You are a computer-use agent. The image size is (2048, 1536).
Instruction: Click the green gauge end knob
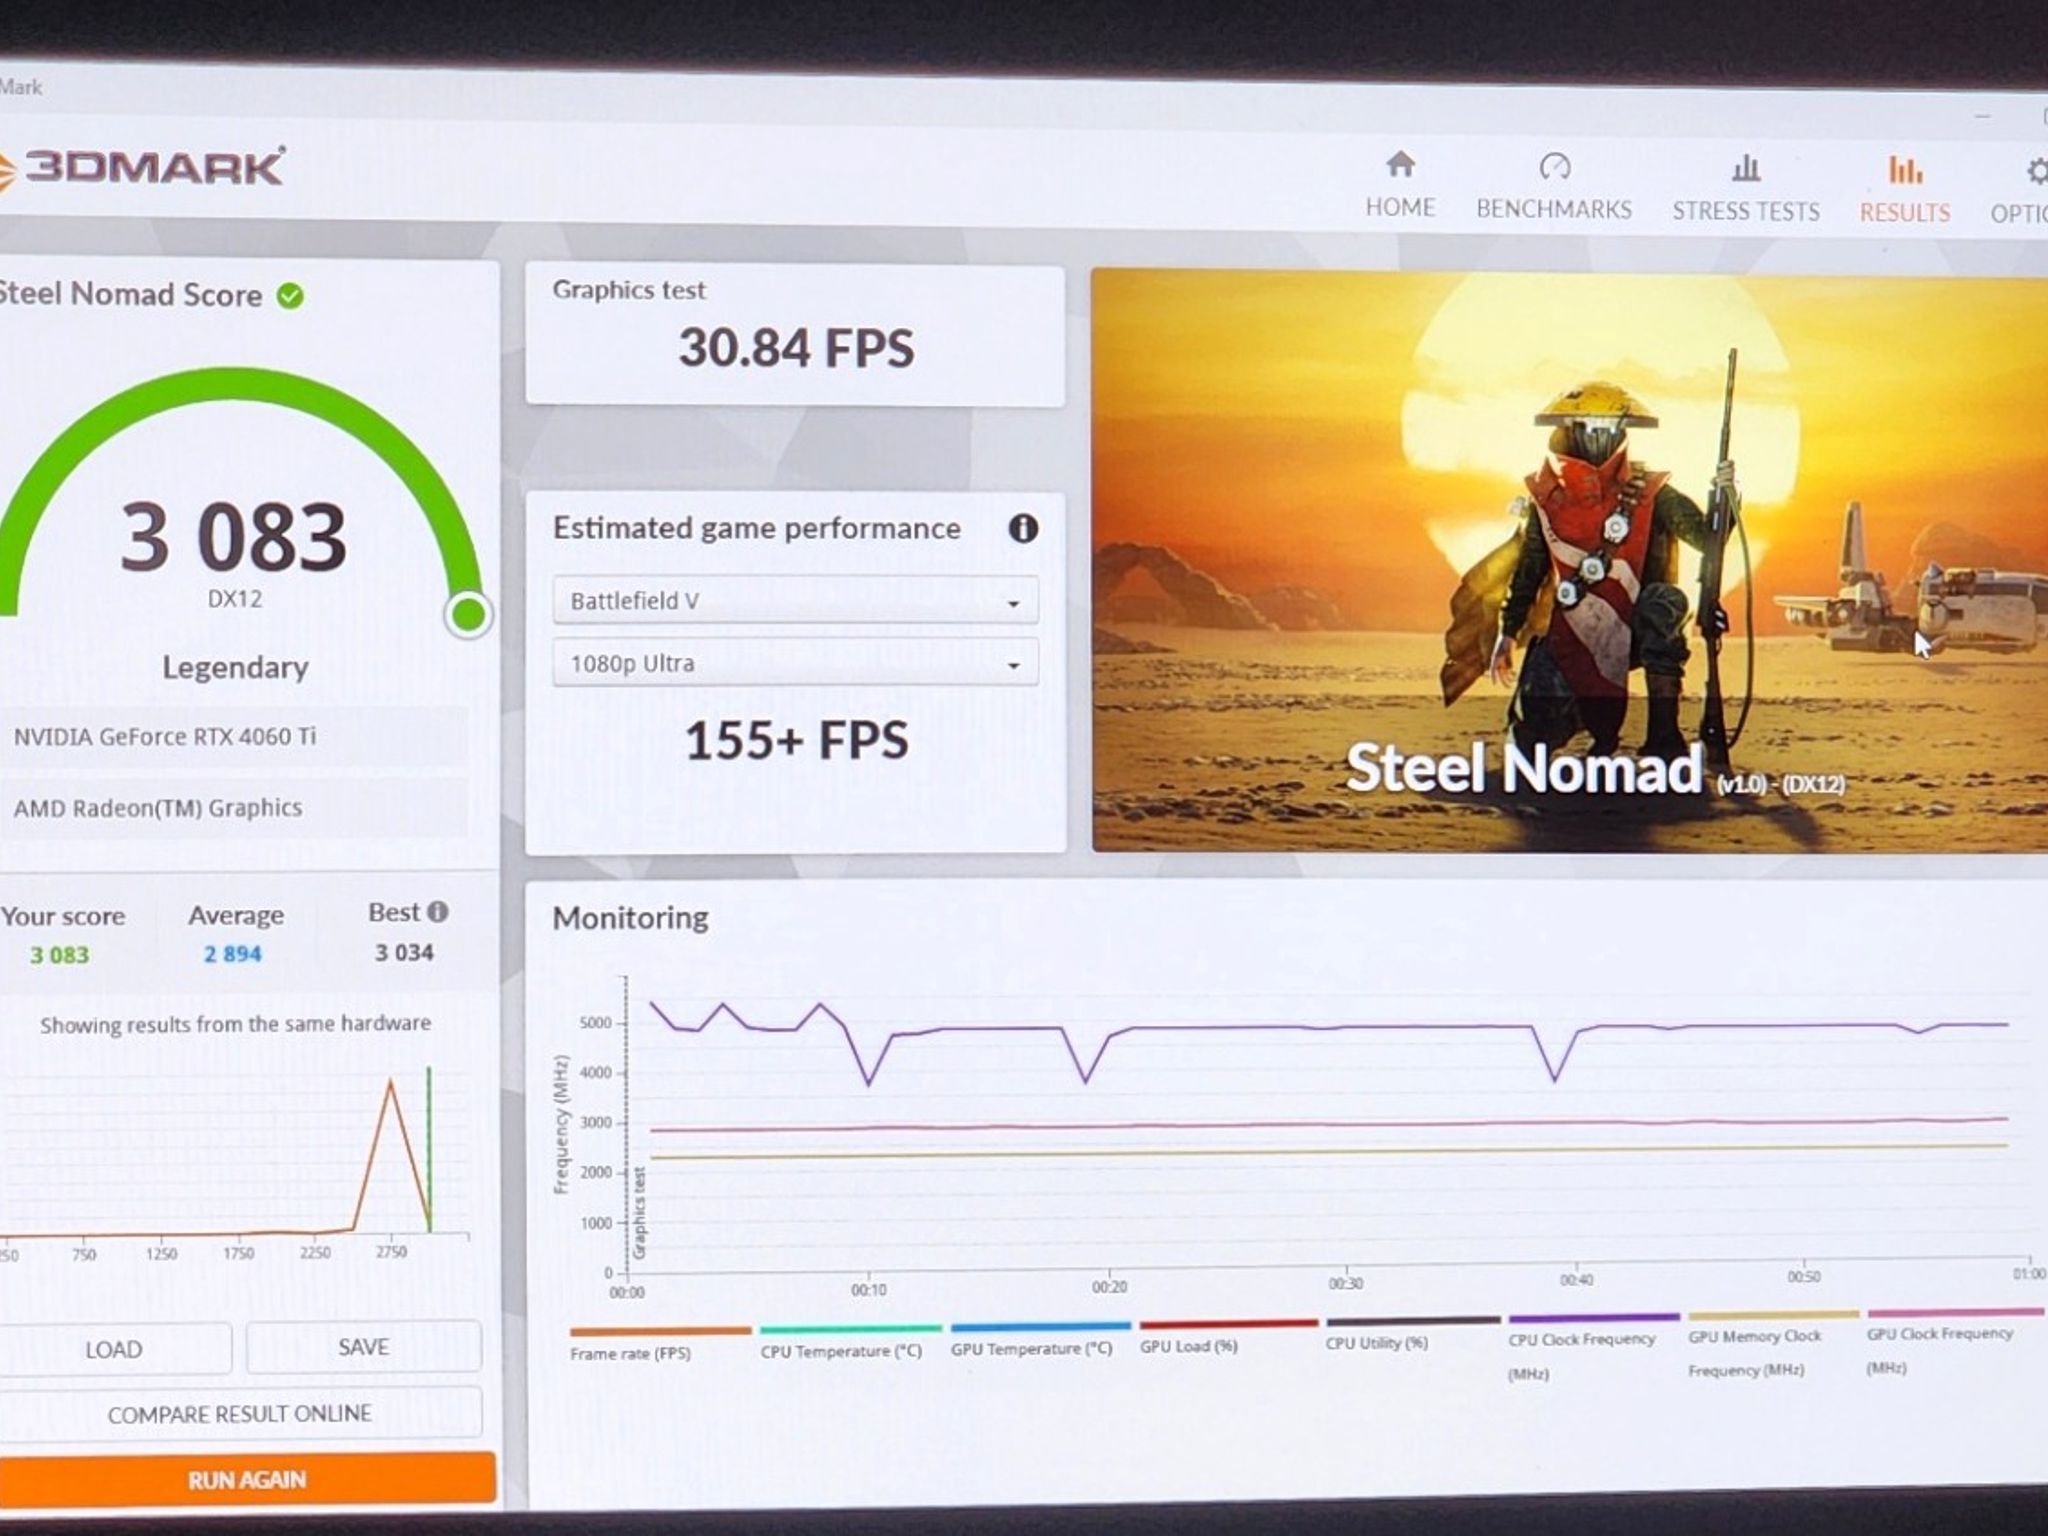click(x=467, y=614)
